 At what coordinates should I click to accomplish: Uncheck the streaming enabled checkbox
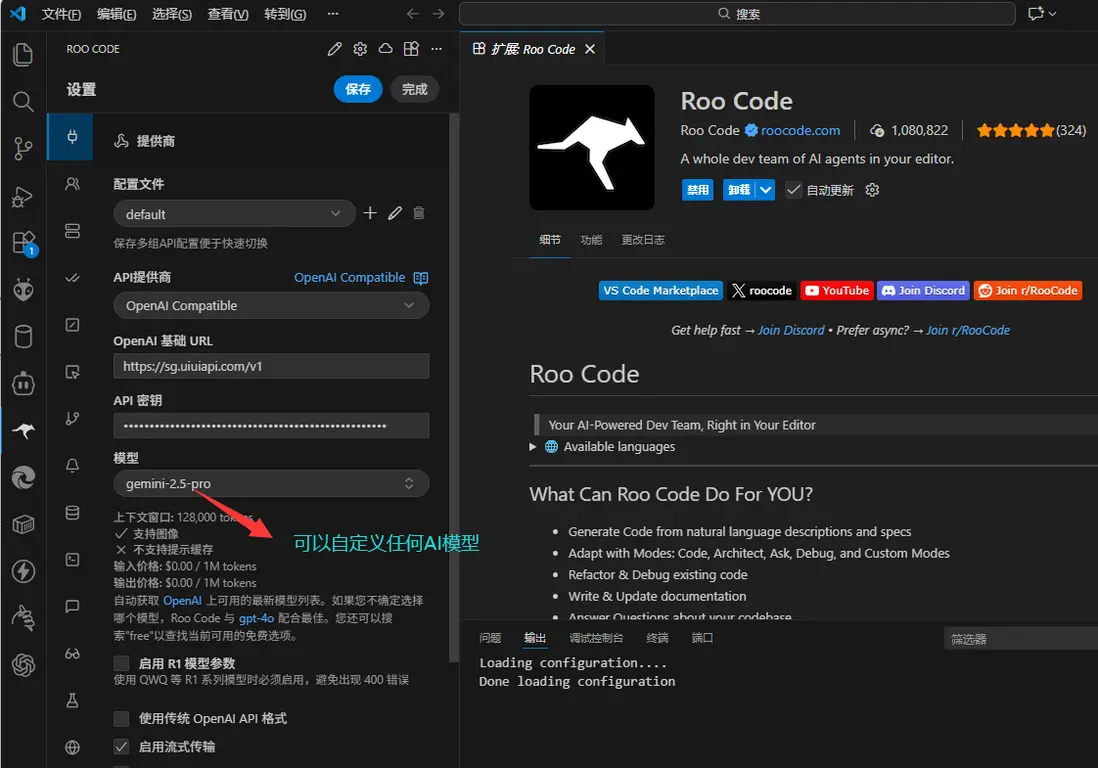pos(121,747)
